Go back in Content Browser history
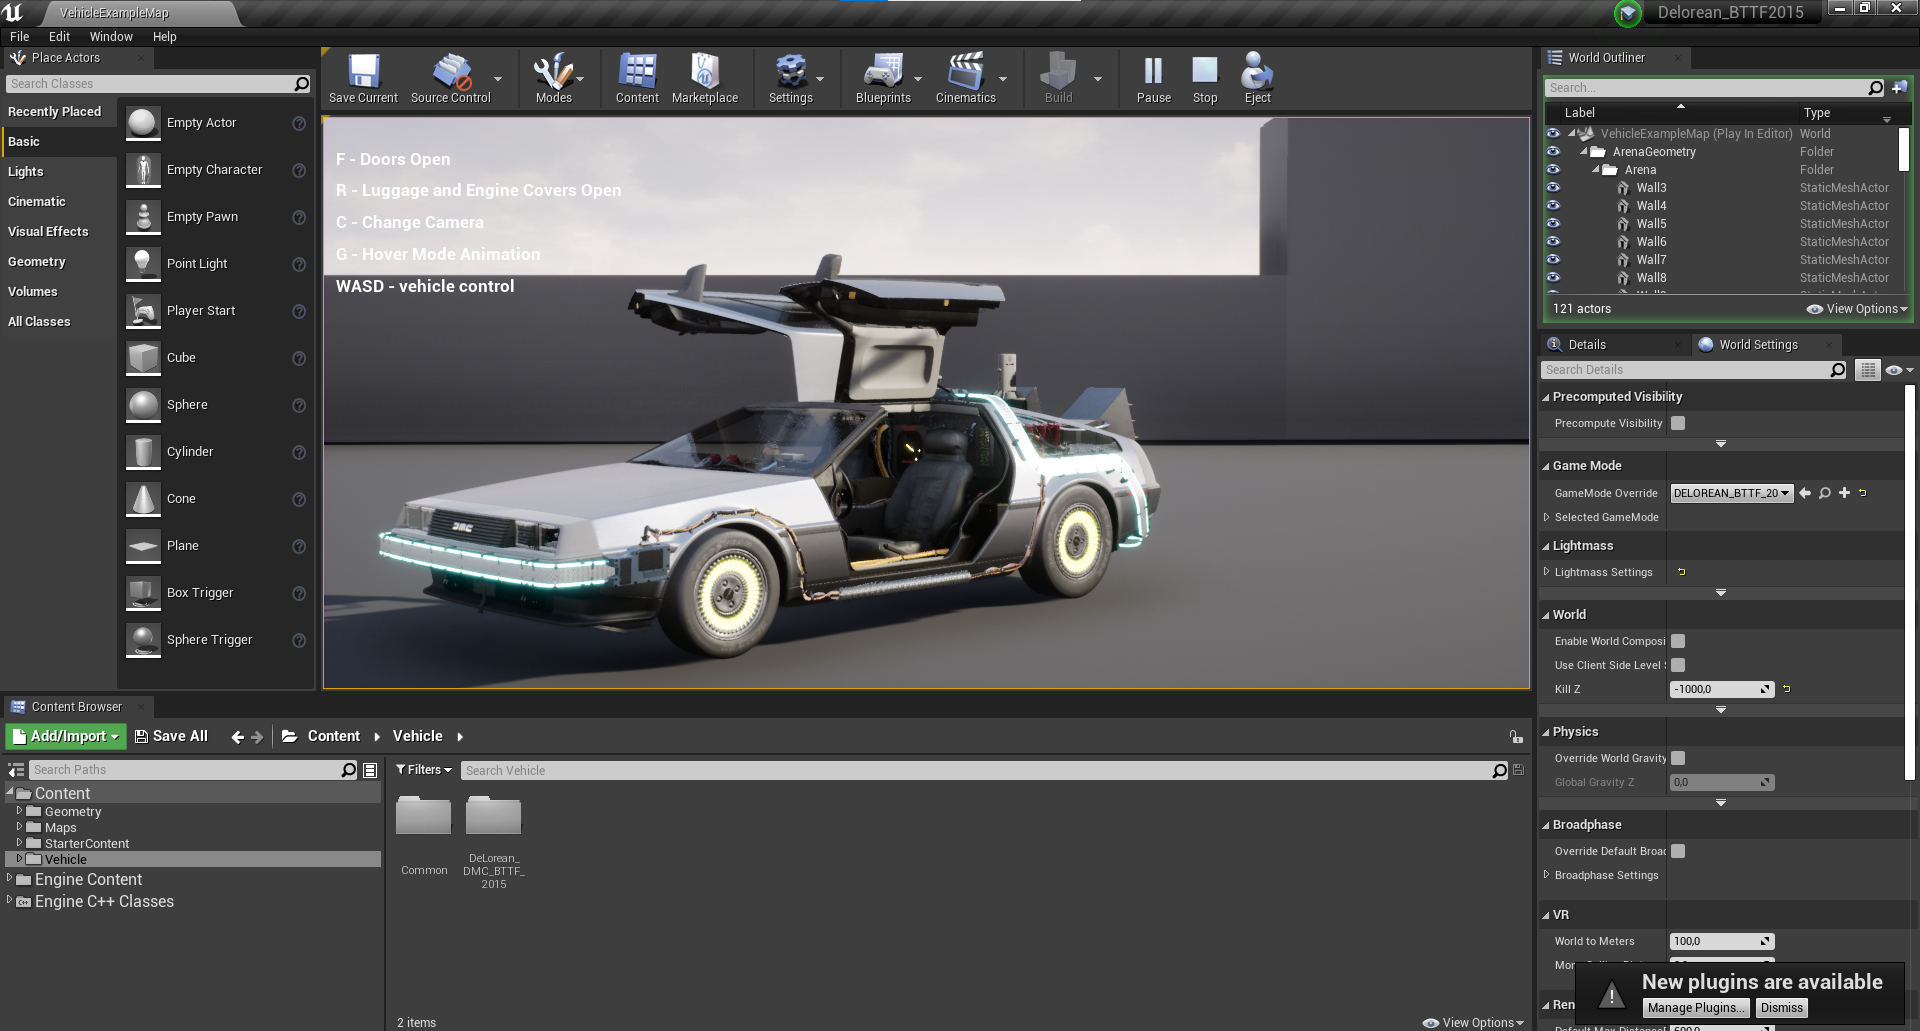Viewport: 1920px width, 1031px height. coord(237,737)
